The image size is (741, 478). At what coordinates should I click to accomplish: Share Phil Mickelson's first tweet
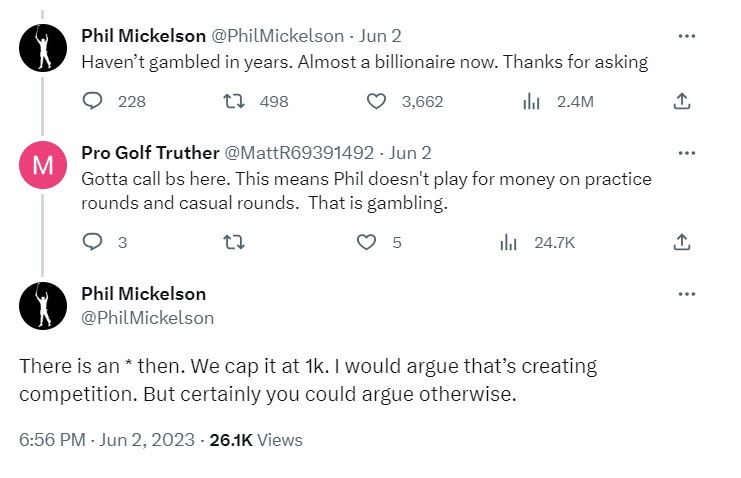click(681, 101)
